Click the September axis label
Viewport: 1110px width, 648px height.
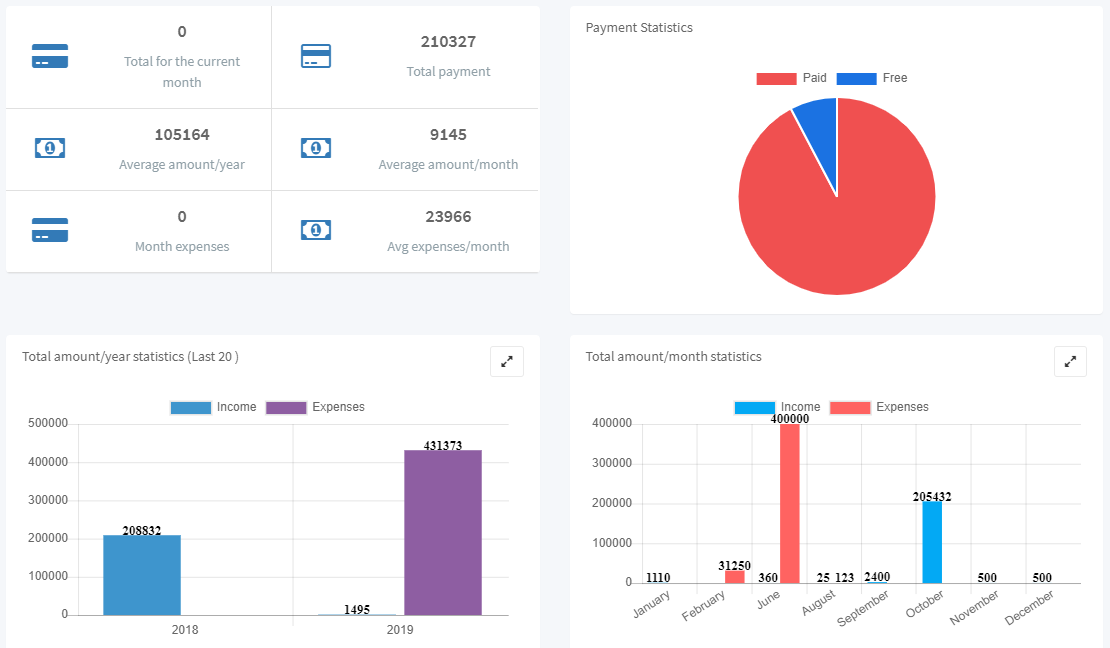(x=863, y=608)
